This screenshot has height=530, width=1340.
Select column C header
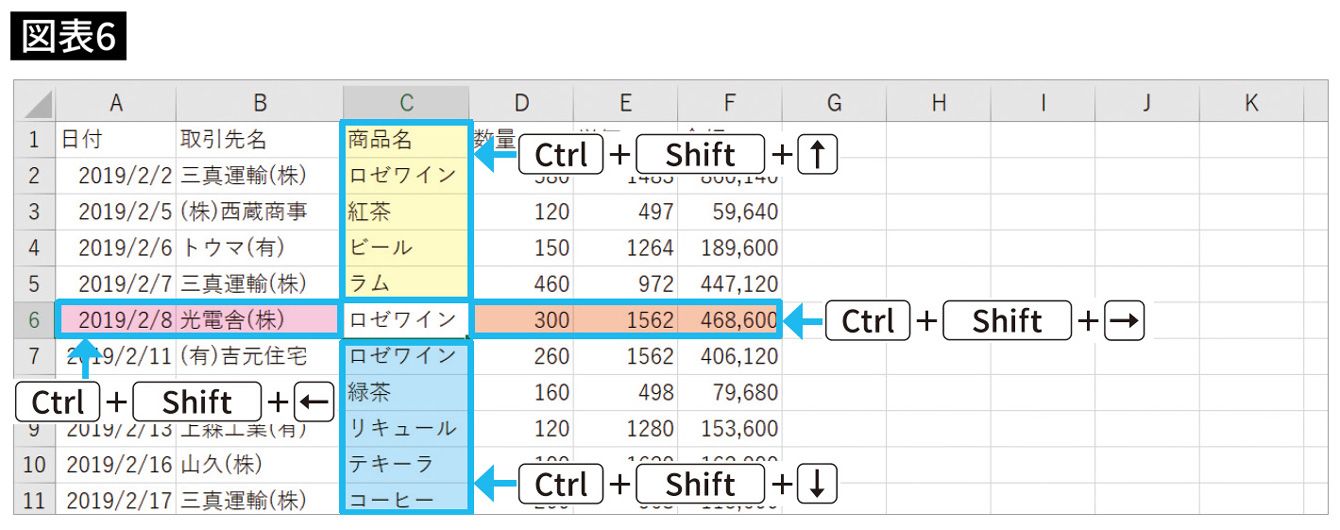click(406, 103)
